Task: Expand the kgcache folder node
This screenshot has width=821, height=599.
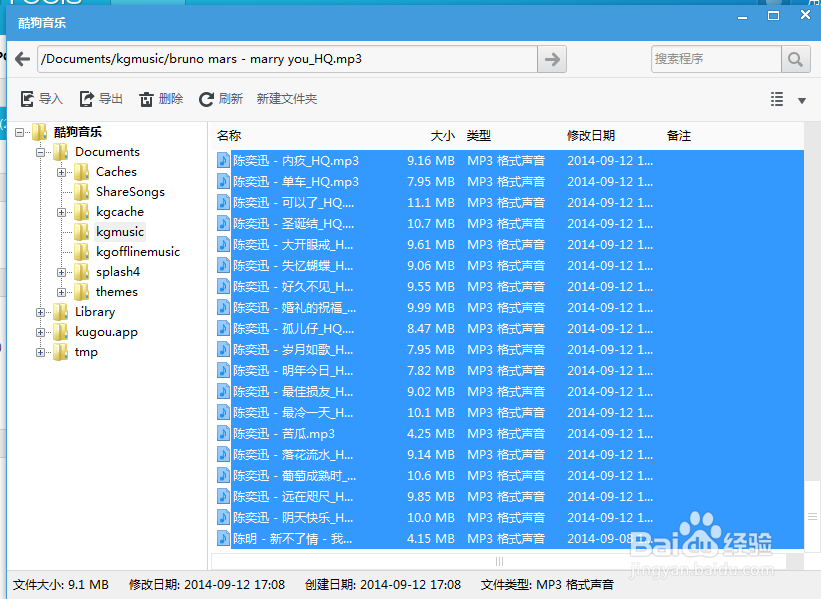Action: [61, 212]
